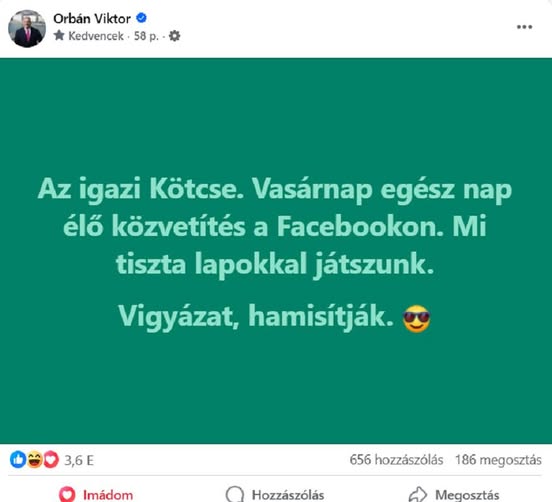Click the red heart reaction icon
This screenshot has height=502, width=552.
(51, 459)
